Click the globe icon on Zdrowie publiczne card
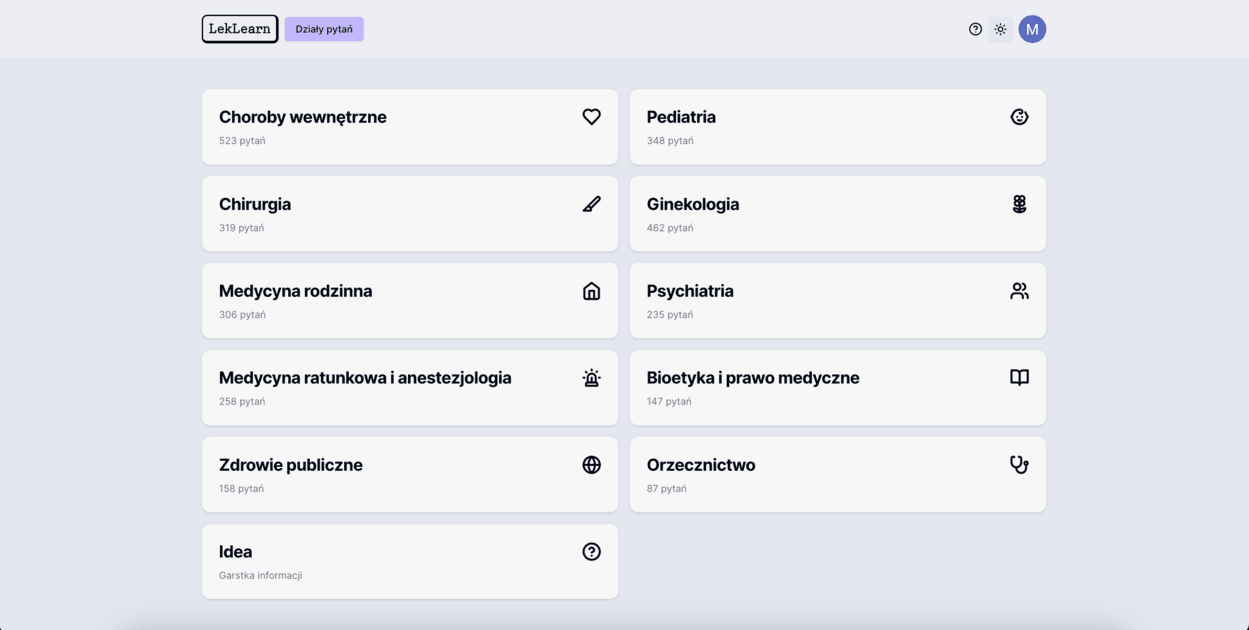 tap(591, 464)
